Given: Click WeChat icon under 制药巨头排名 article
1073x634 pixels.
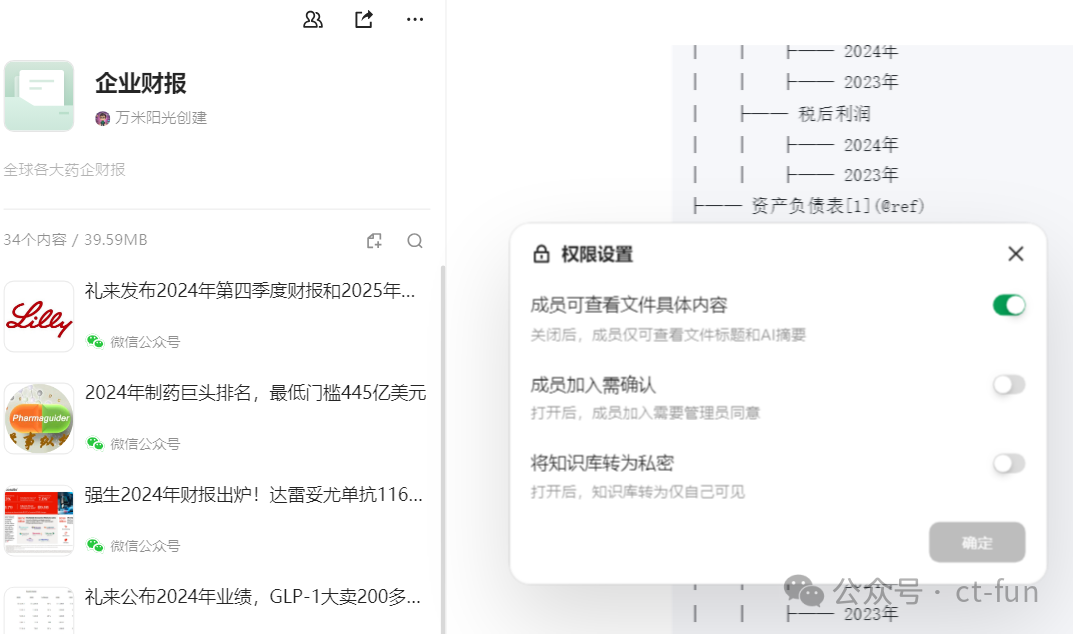Looking at the screenshot, I should tap(94, 443).
